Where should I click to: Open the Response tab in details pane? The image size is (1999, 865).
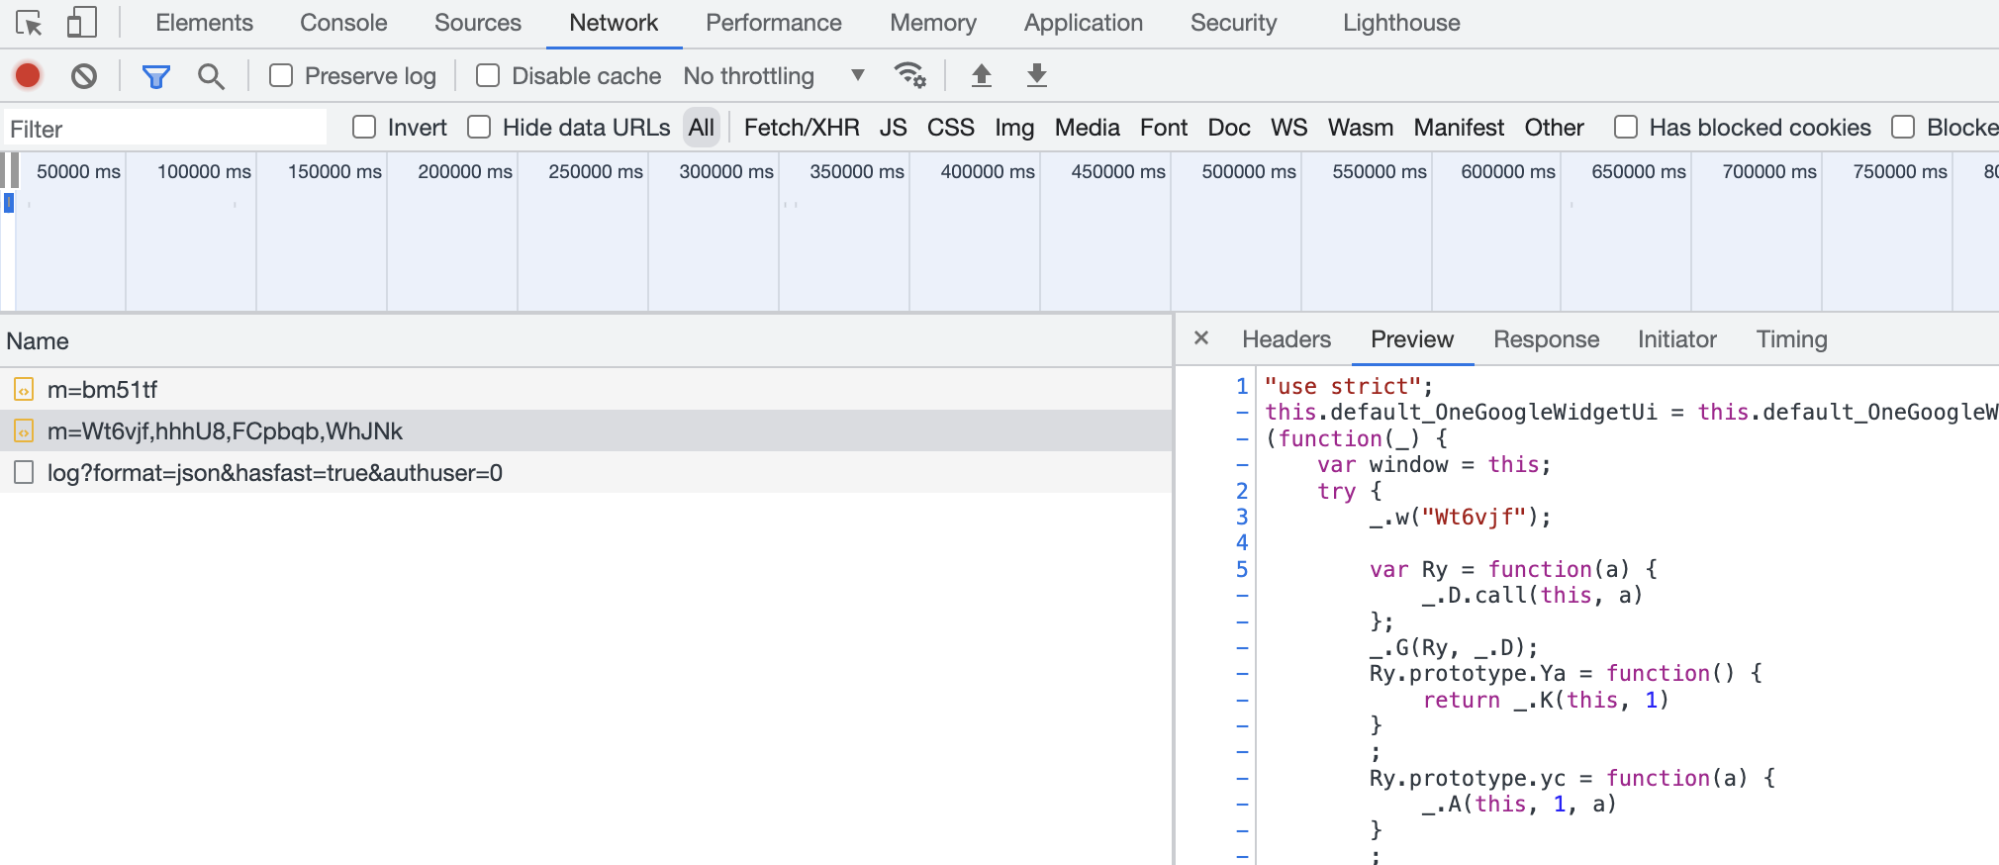pyautogui.click(x=1545, y=340)
